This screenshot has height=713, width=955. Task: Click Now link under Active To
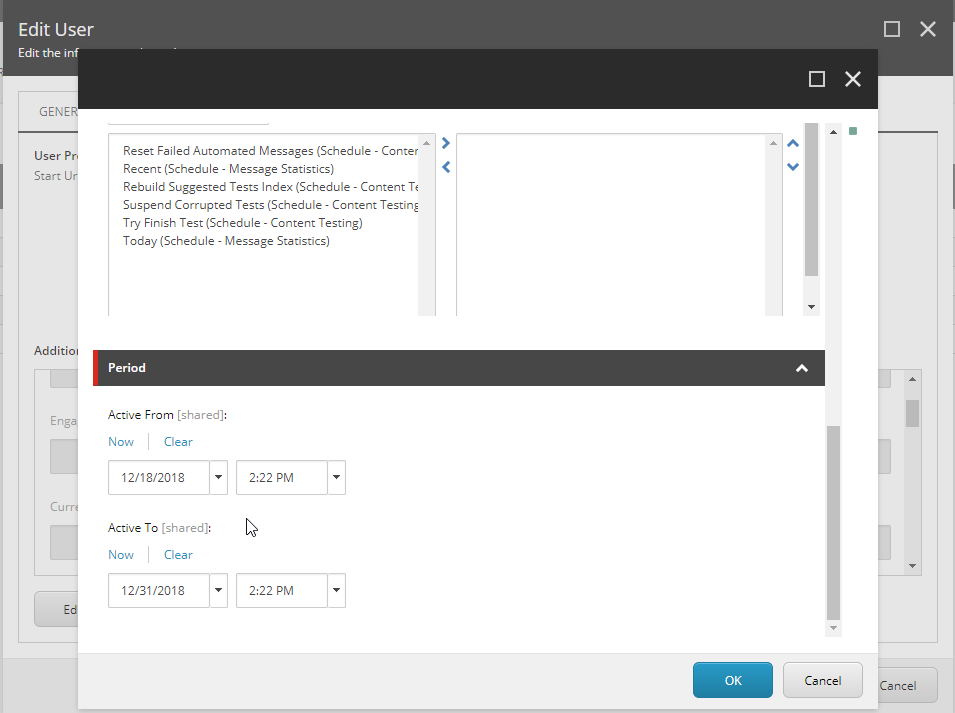coord(121,555)
